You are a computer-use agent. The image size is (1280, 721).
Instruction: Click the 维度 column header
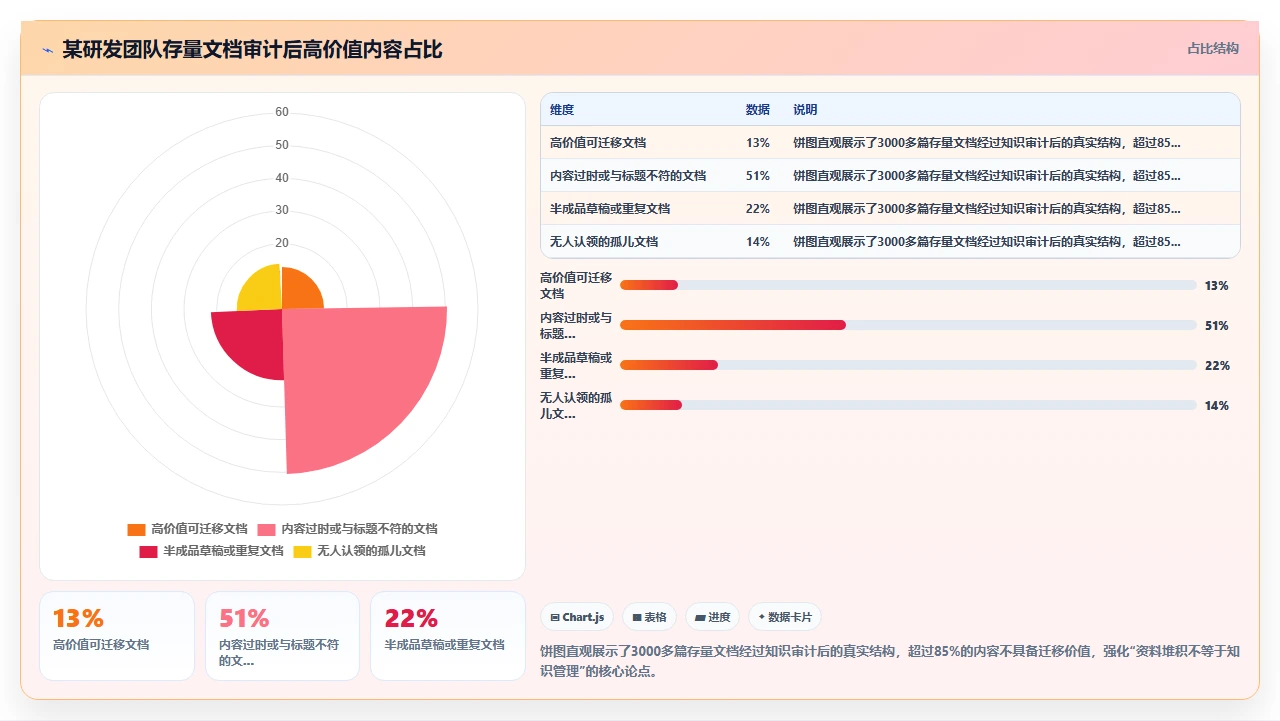pos(562,110)
